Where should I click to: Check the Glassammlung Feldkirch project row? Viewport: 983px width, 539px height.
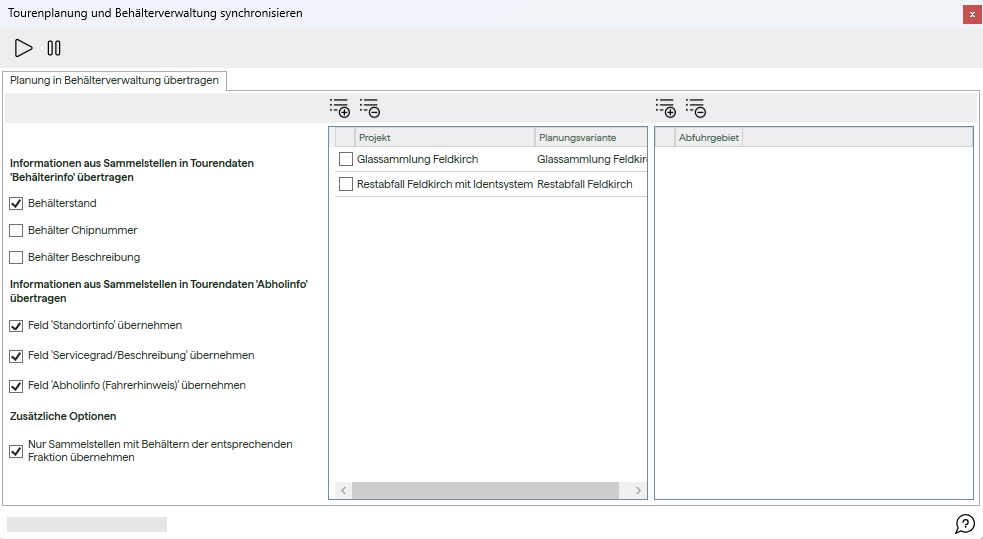point(345,159)
